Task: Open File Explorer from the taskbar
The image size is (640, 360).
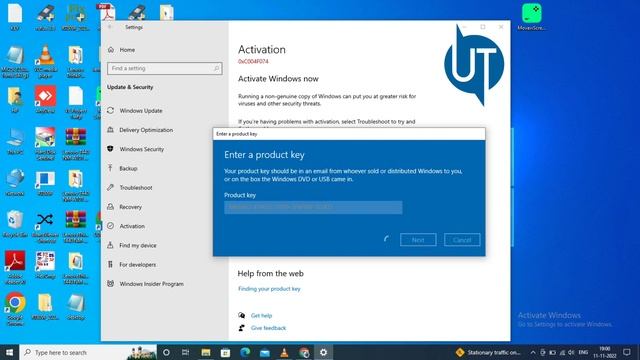Action: [206, 352]
